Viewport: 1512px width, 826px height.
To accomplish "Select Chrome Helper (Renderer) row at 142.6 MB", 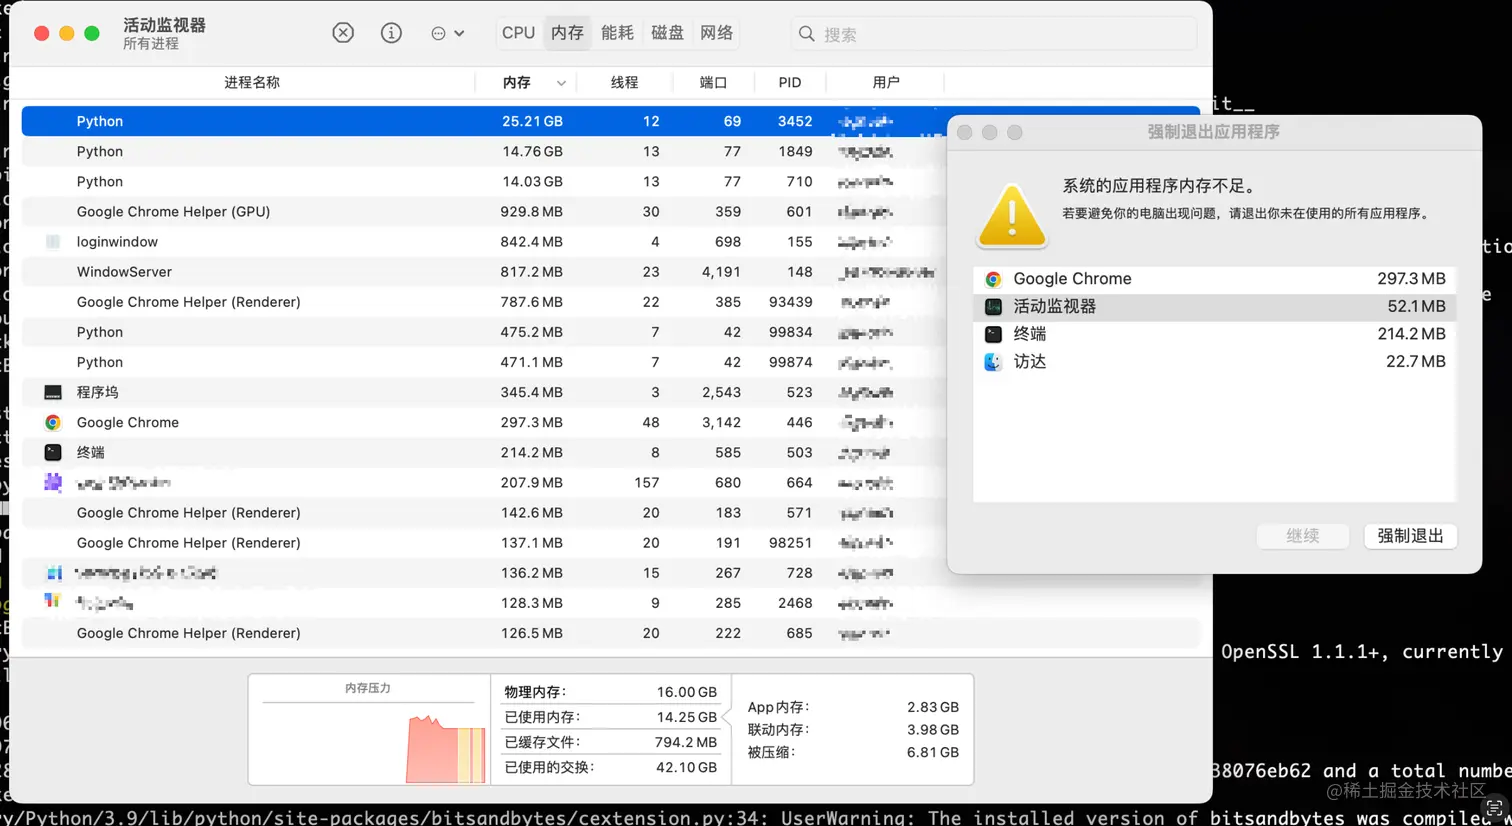I will click(x=485, y=512).
